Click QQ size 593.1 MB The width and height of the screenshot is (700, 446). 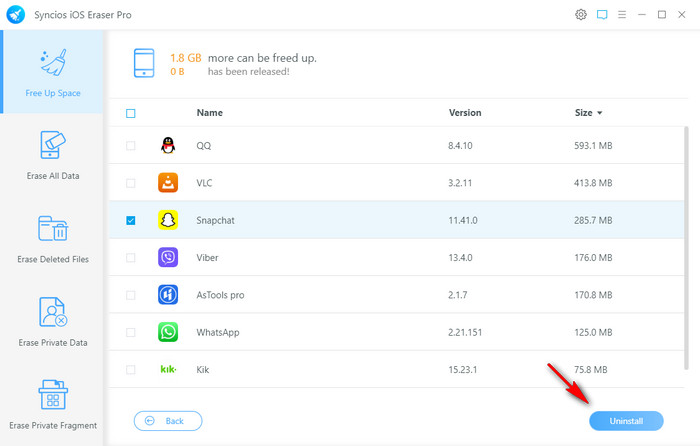point(593,146)
